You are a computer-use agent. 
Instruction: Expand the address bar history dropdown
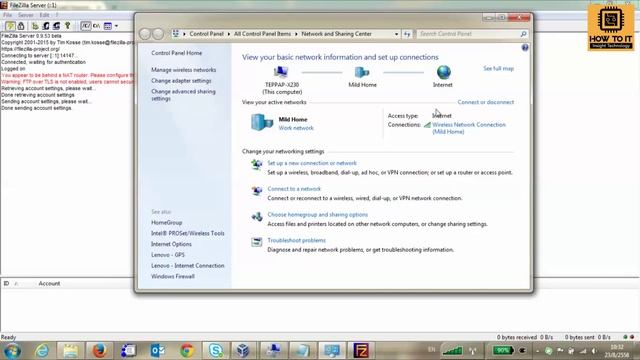(x=396, y=34)
